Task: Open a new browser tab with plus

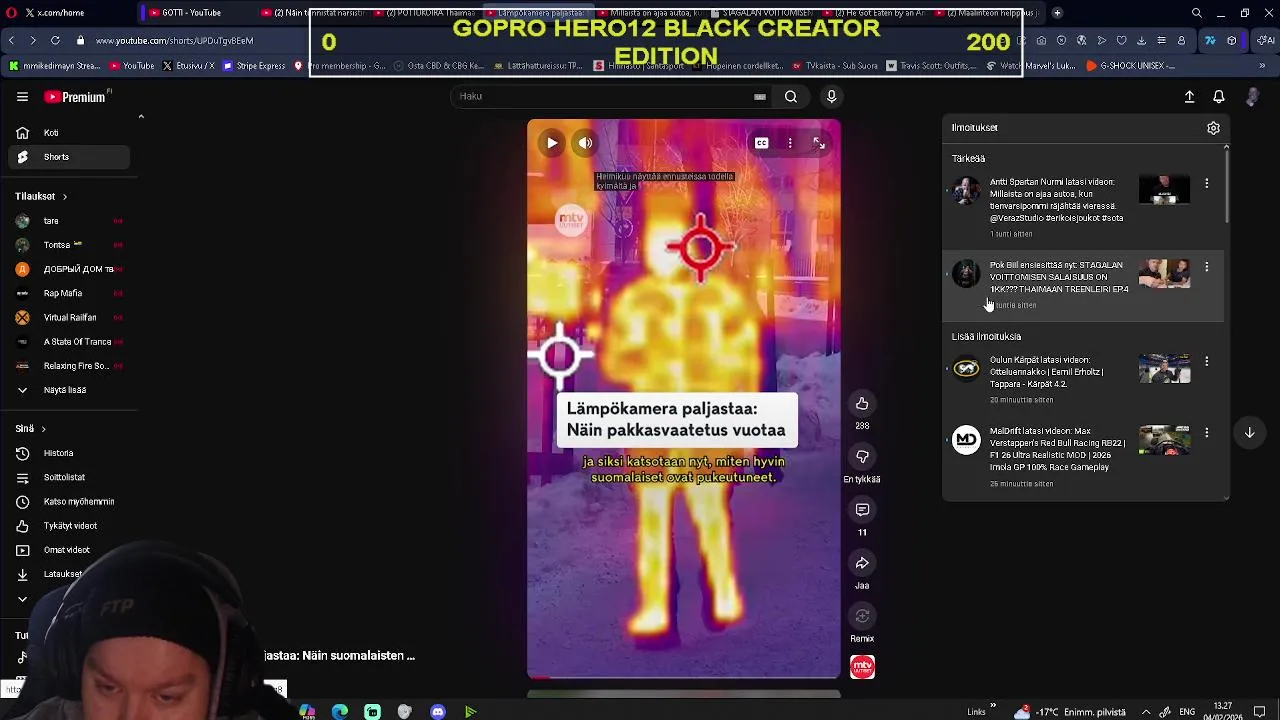Action: coord(1057,13)
